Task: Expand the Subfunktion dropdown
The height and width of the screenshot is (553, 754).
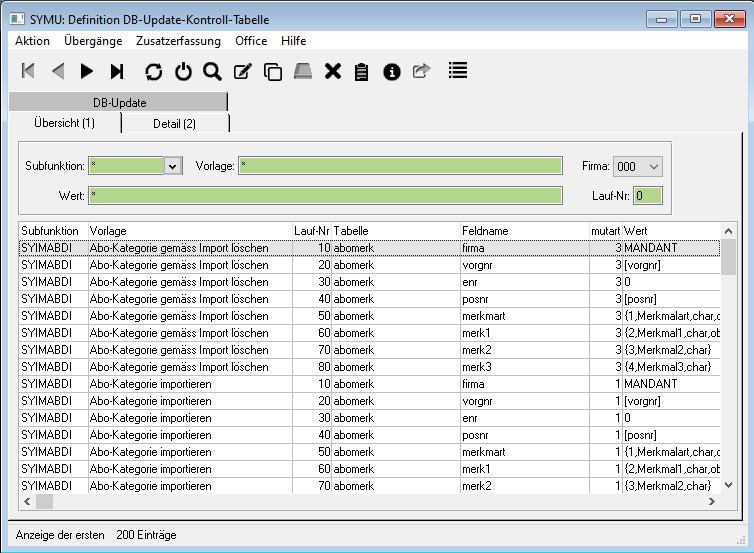Action: coord(173,166)
